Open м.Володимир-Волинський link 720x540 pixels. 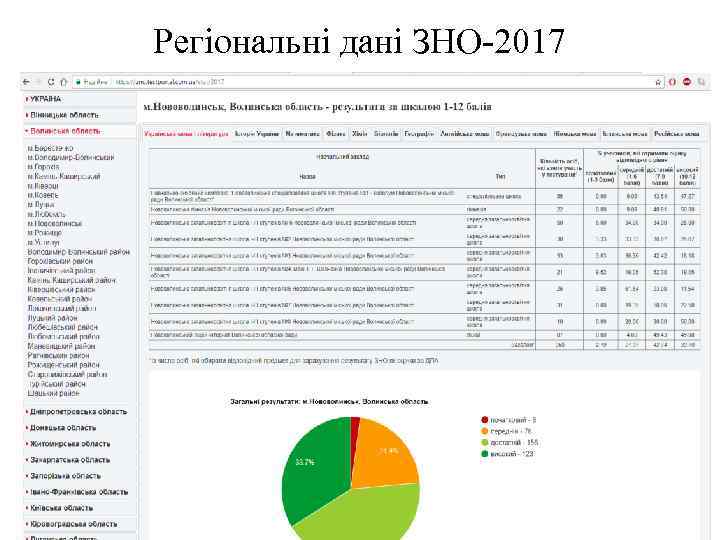[71, 158]
